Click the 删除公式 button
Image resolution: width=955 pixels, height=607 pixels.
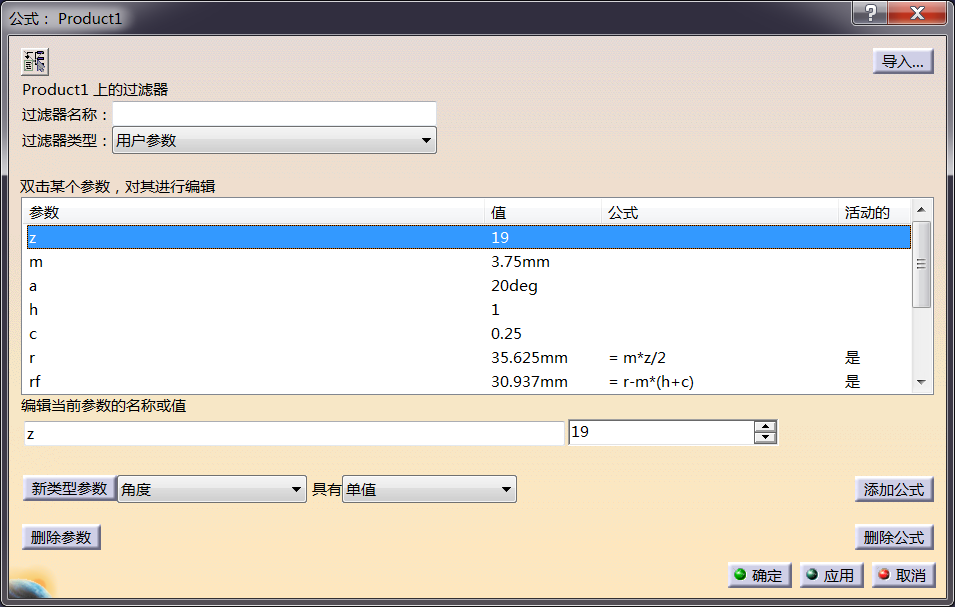893,537
